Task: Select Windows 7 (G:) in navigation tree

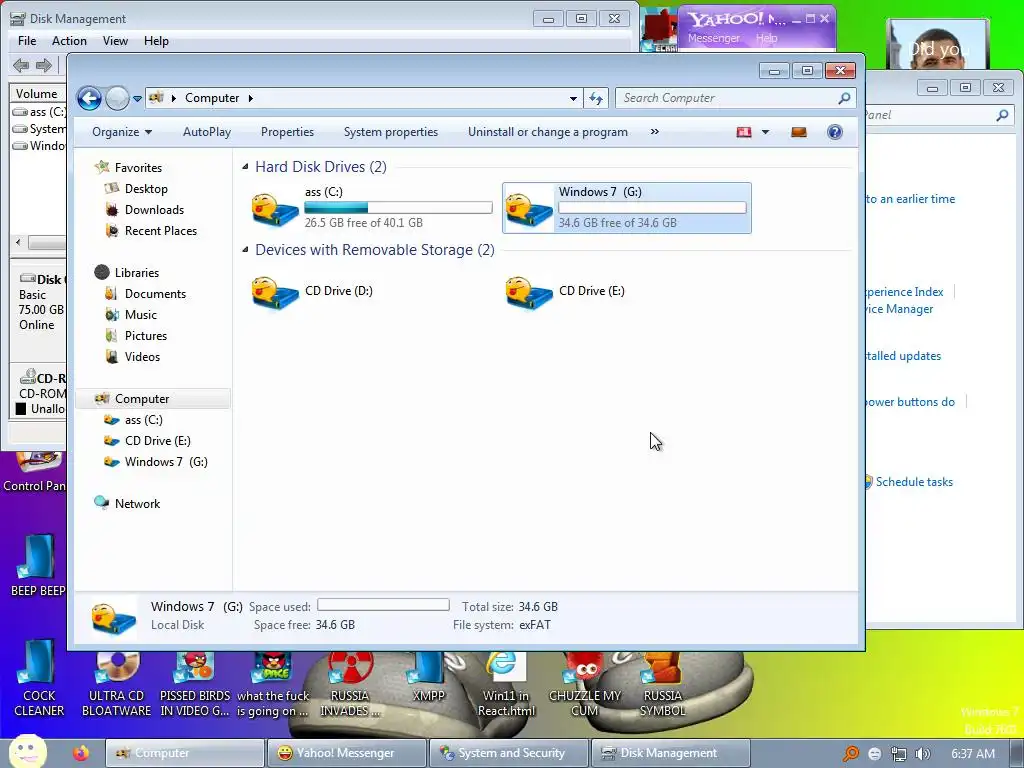Action: 166,462
